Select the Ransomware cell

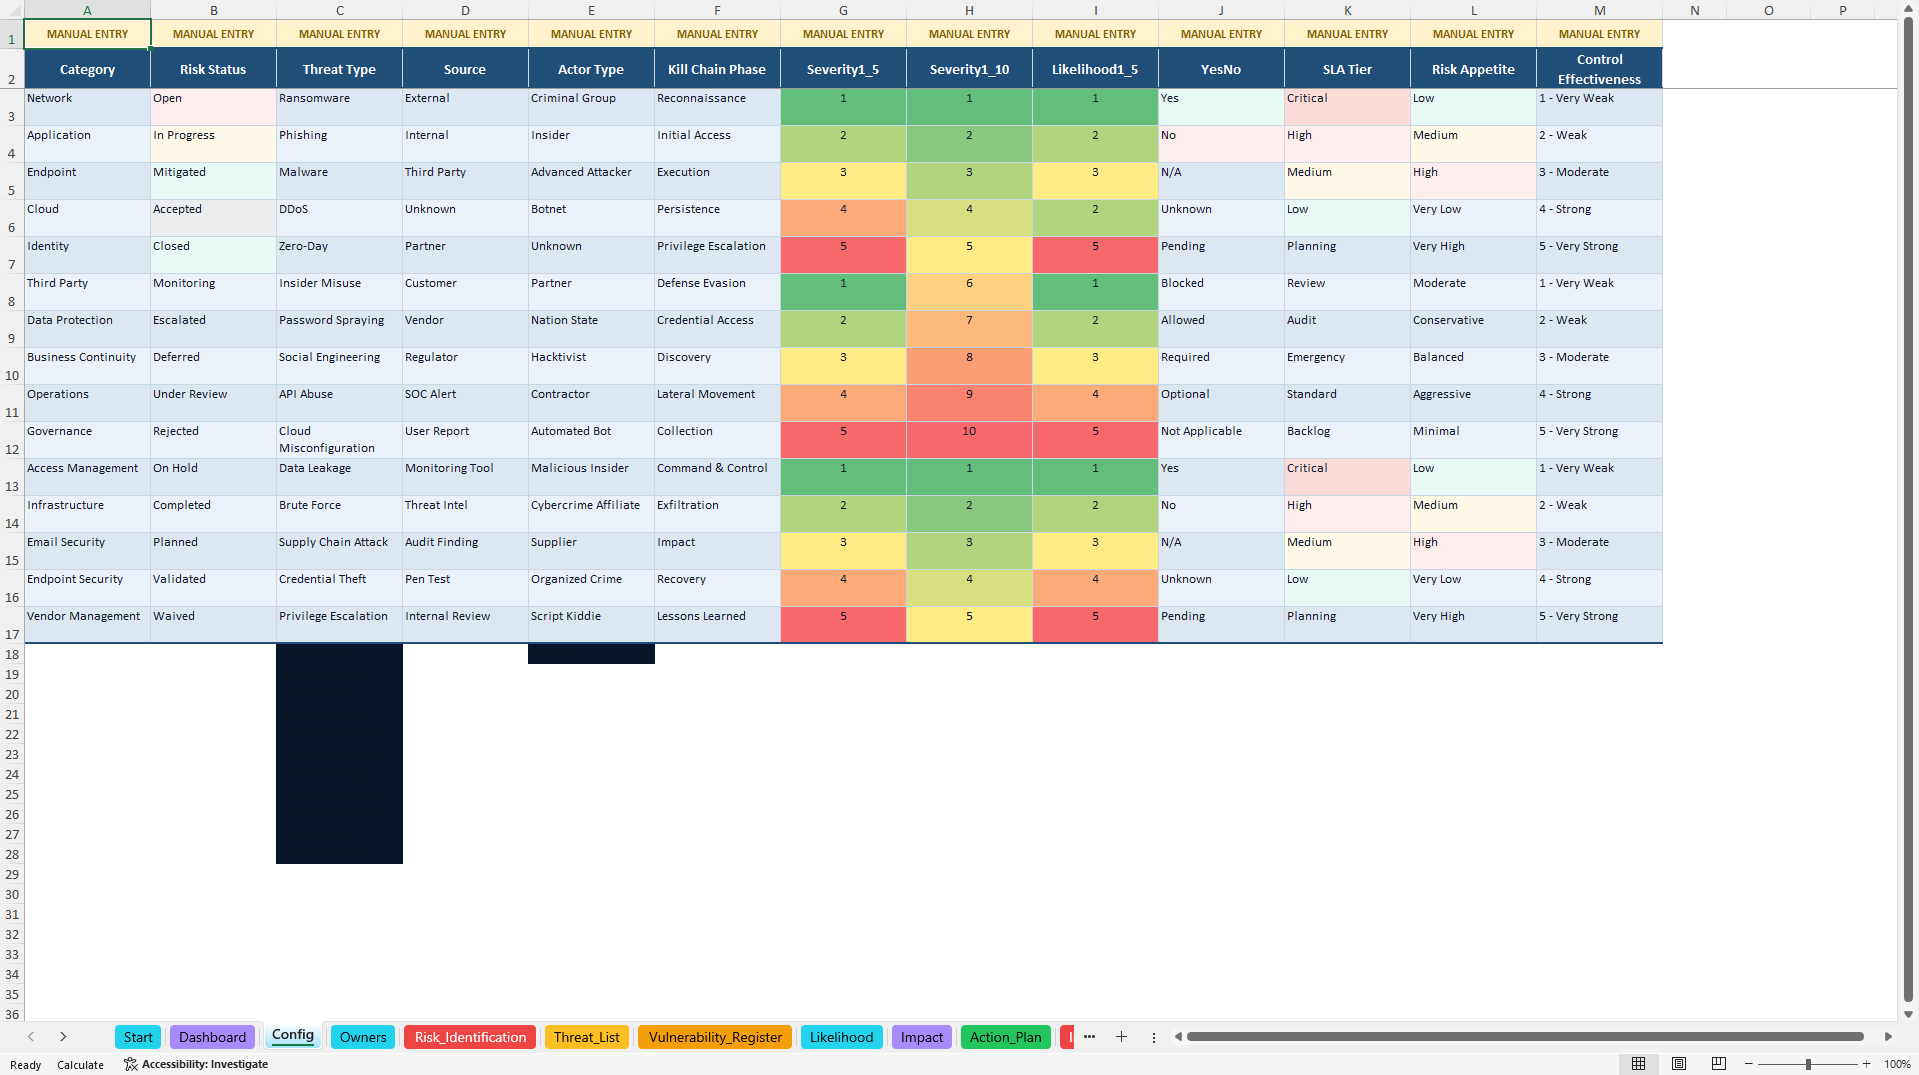point(339,107)
